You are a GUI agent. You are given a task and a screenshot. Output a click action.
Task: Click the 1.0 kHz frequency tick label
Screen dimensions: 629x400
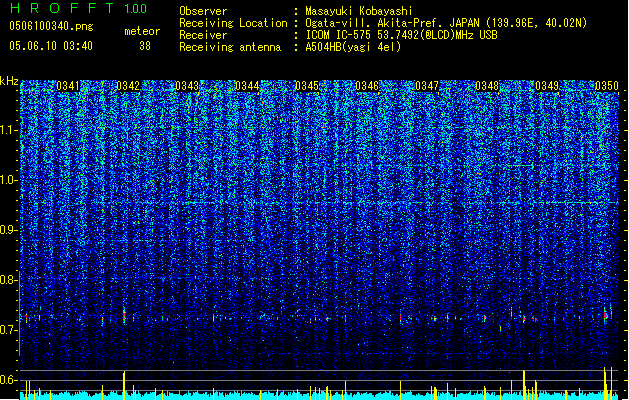(9, 180)
